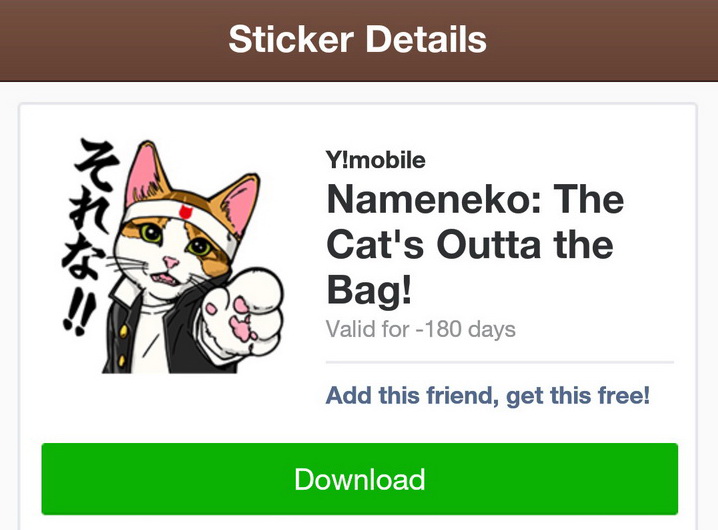Tap the 'Add this friend, get this free!' link
This screenshot has height=530, width=718.
(x=488, y=395)
